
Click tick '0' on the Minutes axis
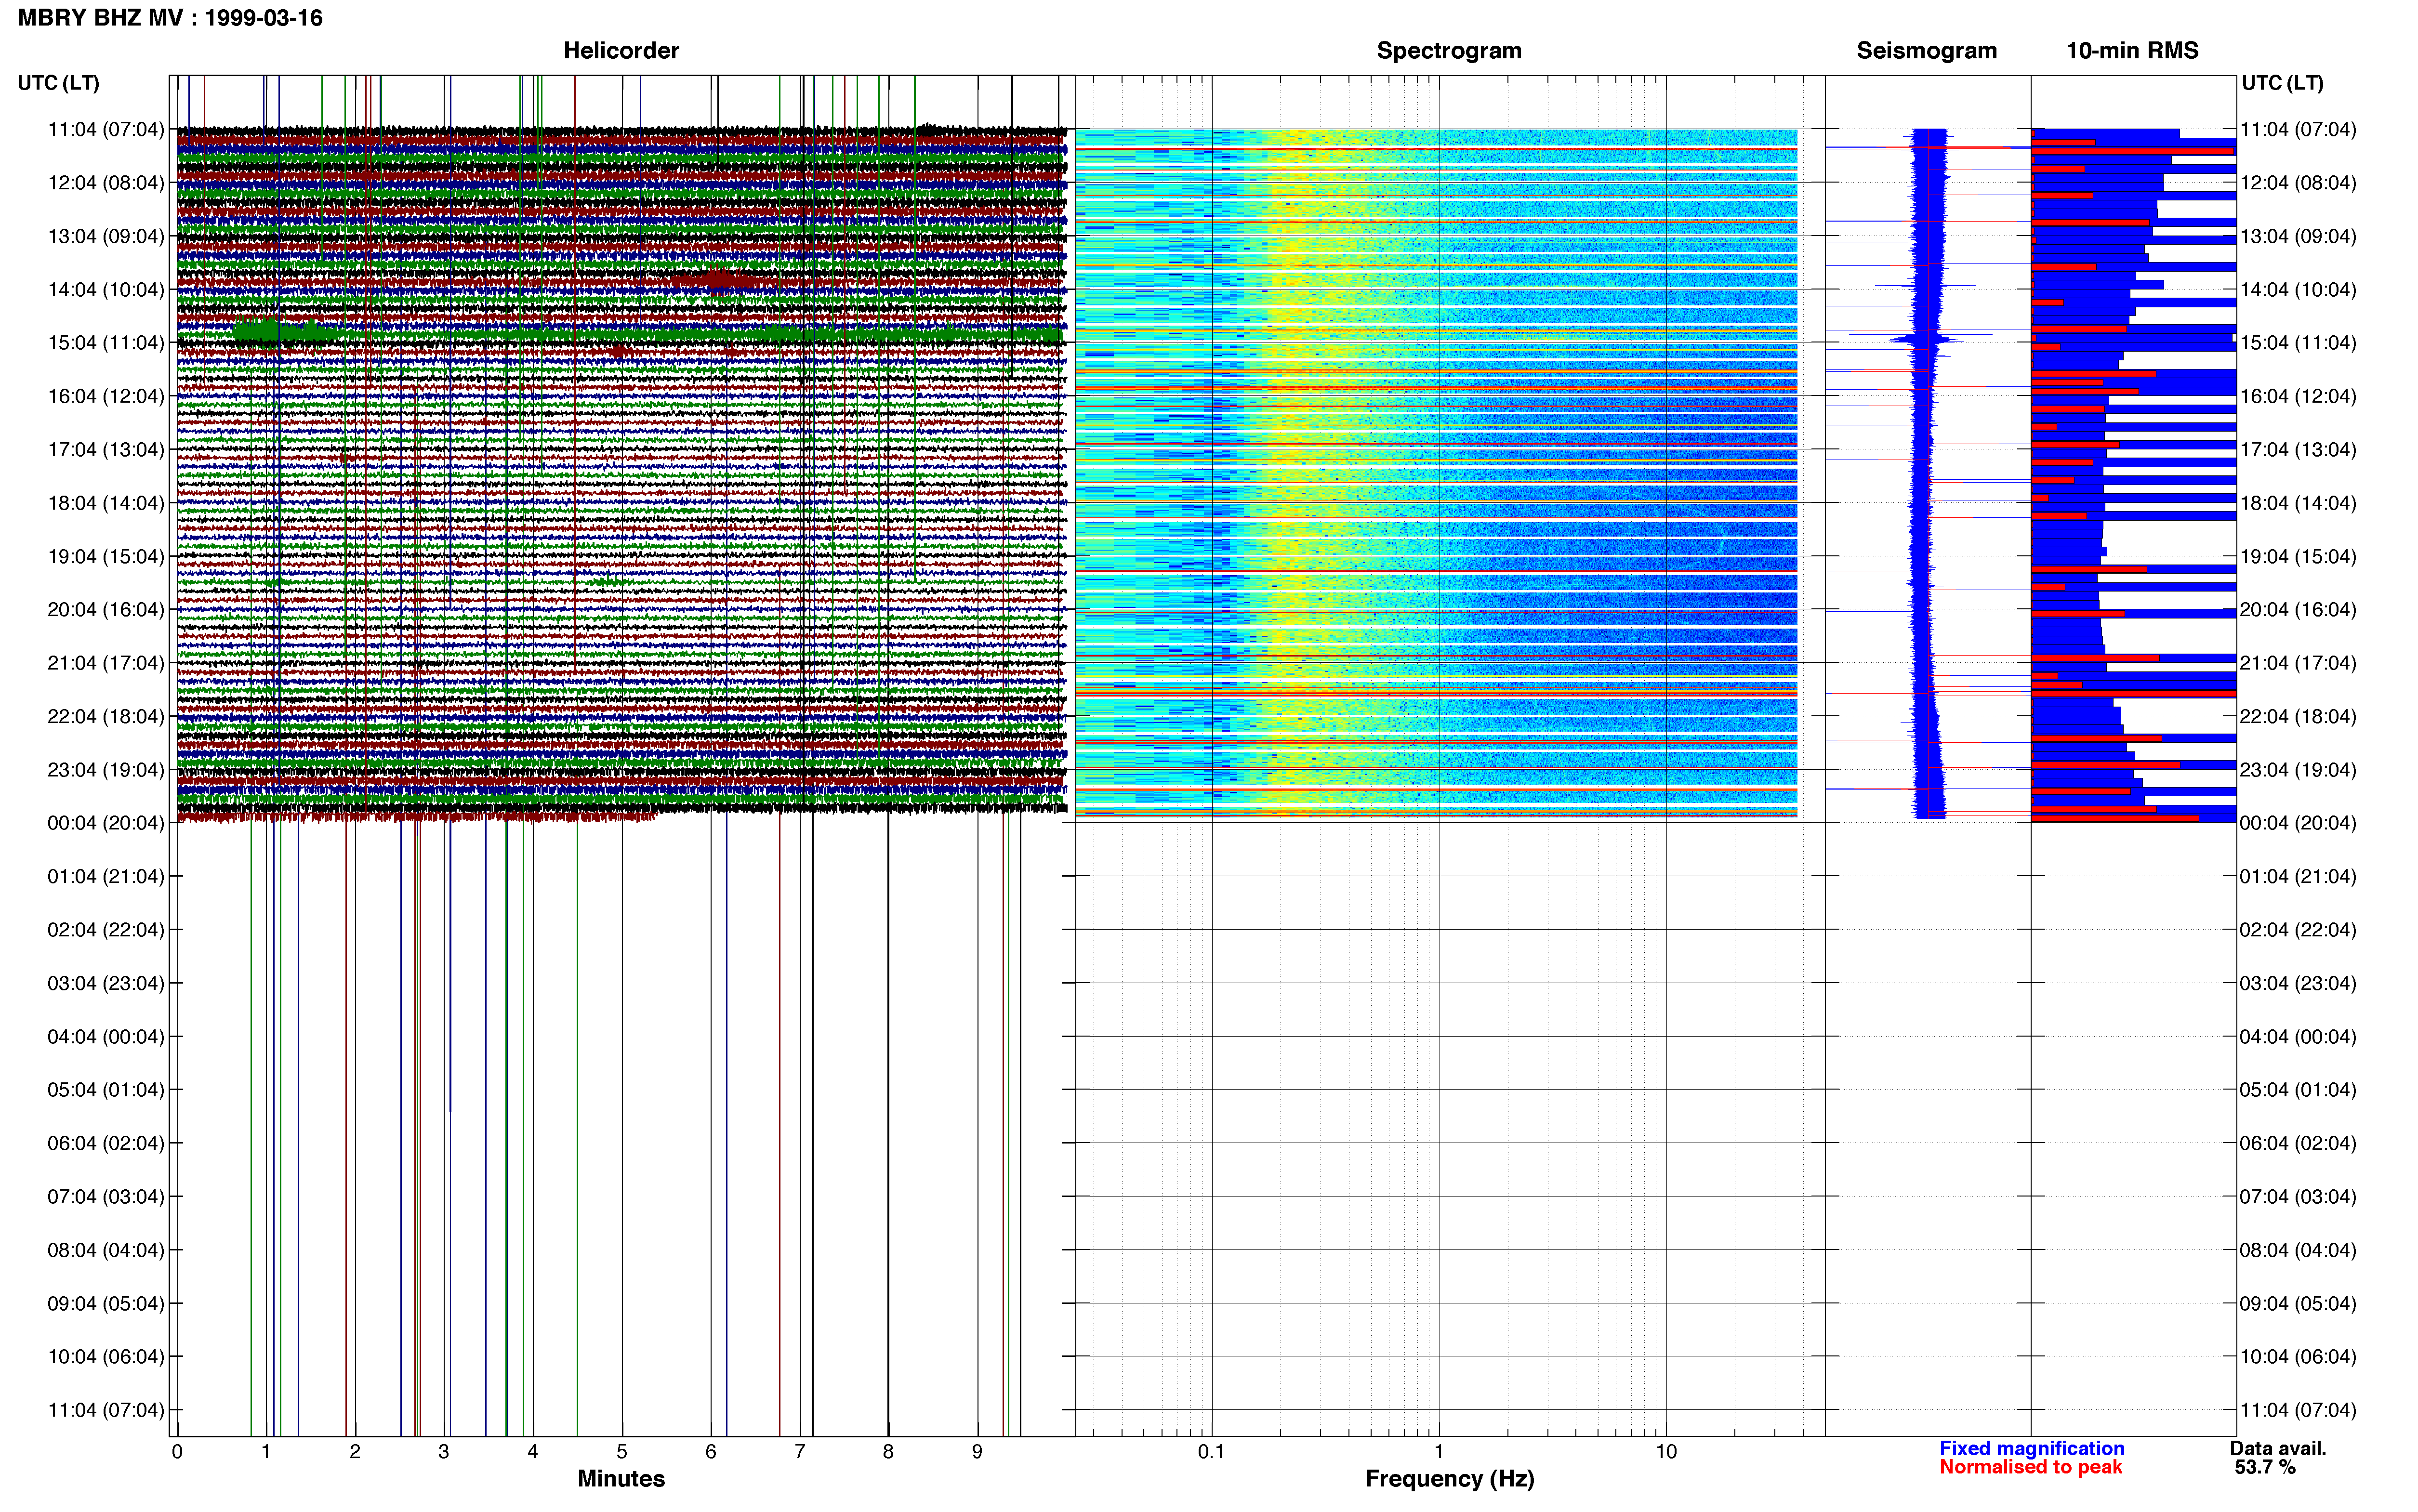pyautogui.click(x=177, y=1452)
